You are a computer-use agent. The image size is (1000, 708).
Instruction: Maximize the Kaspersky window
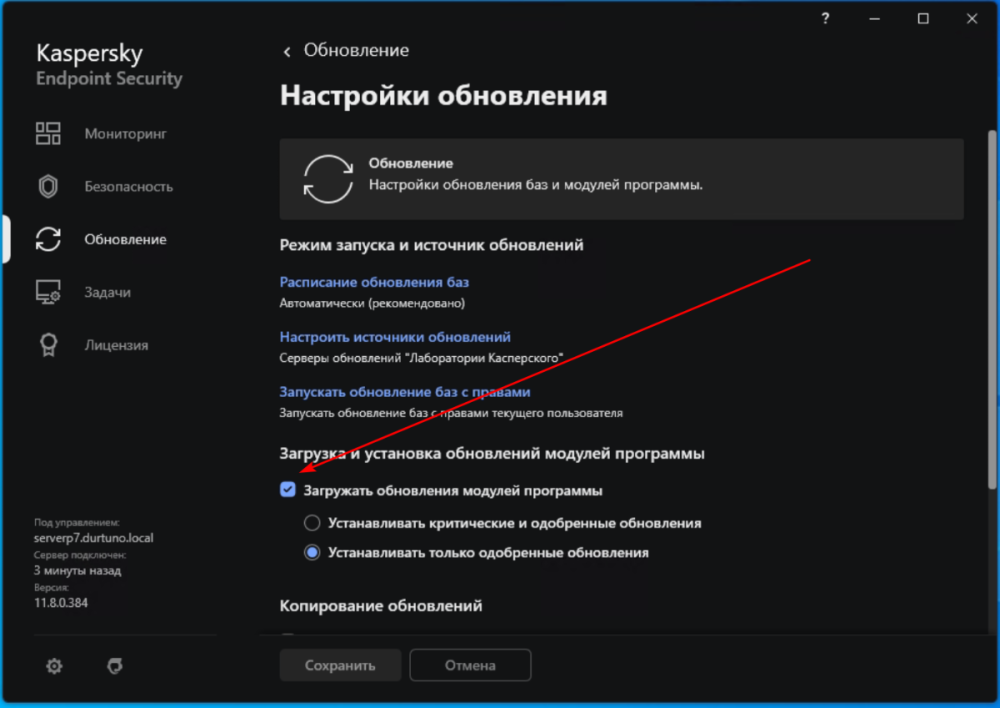pyautogui.click(x=923, y=18)
